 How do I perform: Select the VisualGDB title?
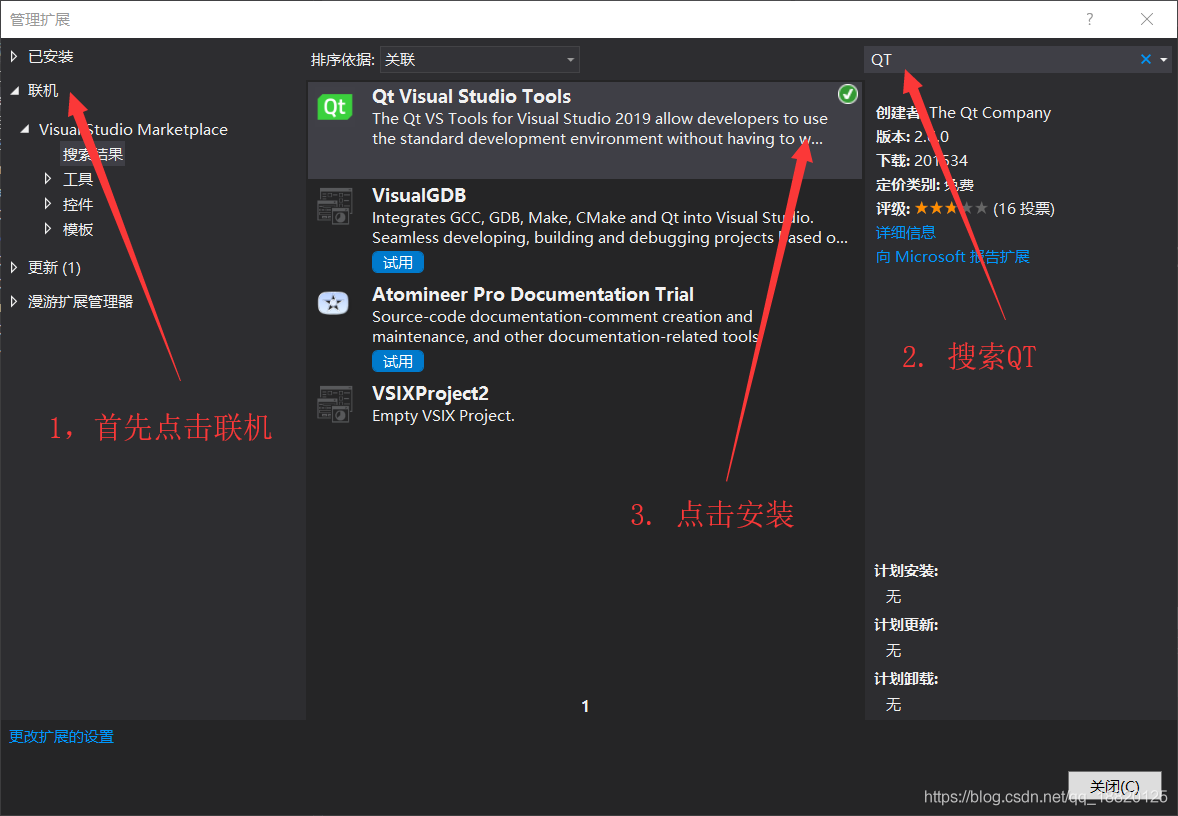(418, 195)
